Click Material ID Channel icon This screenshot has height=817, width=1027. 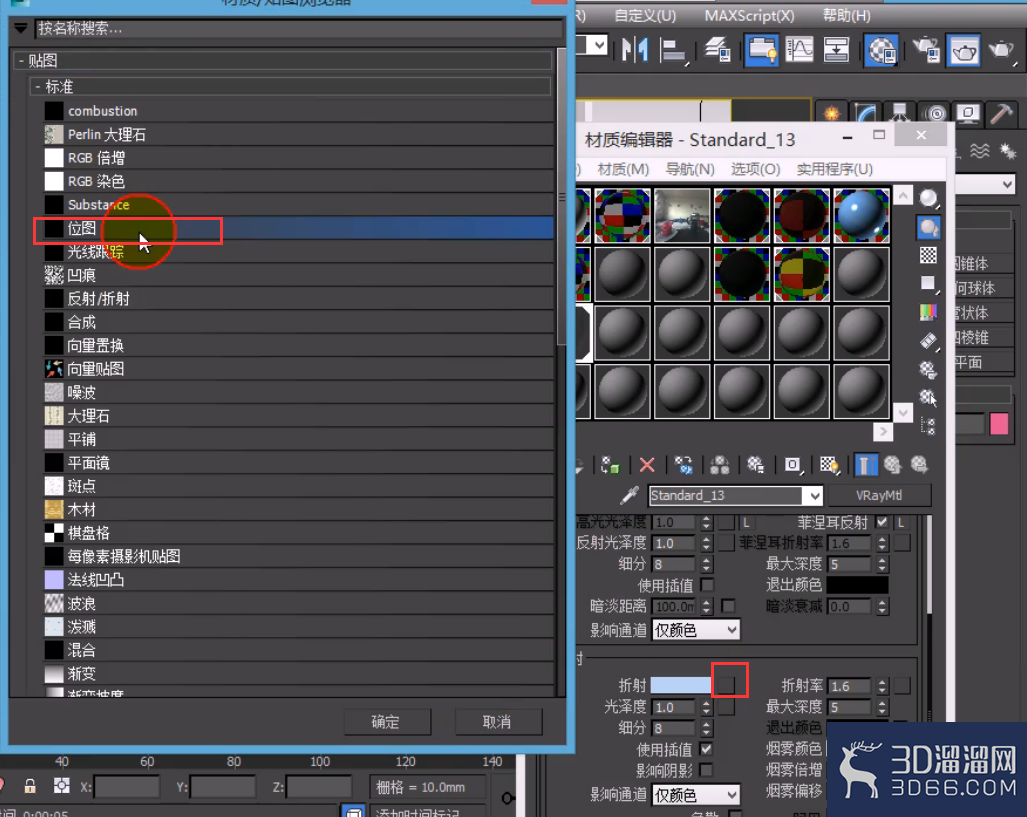coord(793,465)
